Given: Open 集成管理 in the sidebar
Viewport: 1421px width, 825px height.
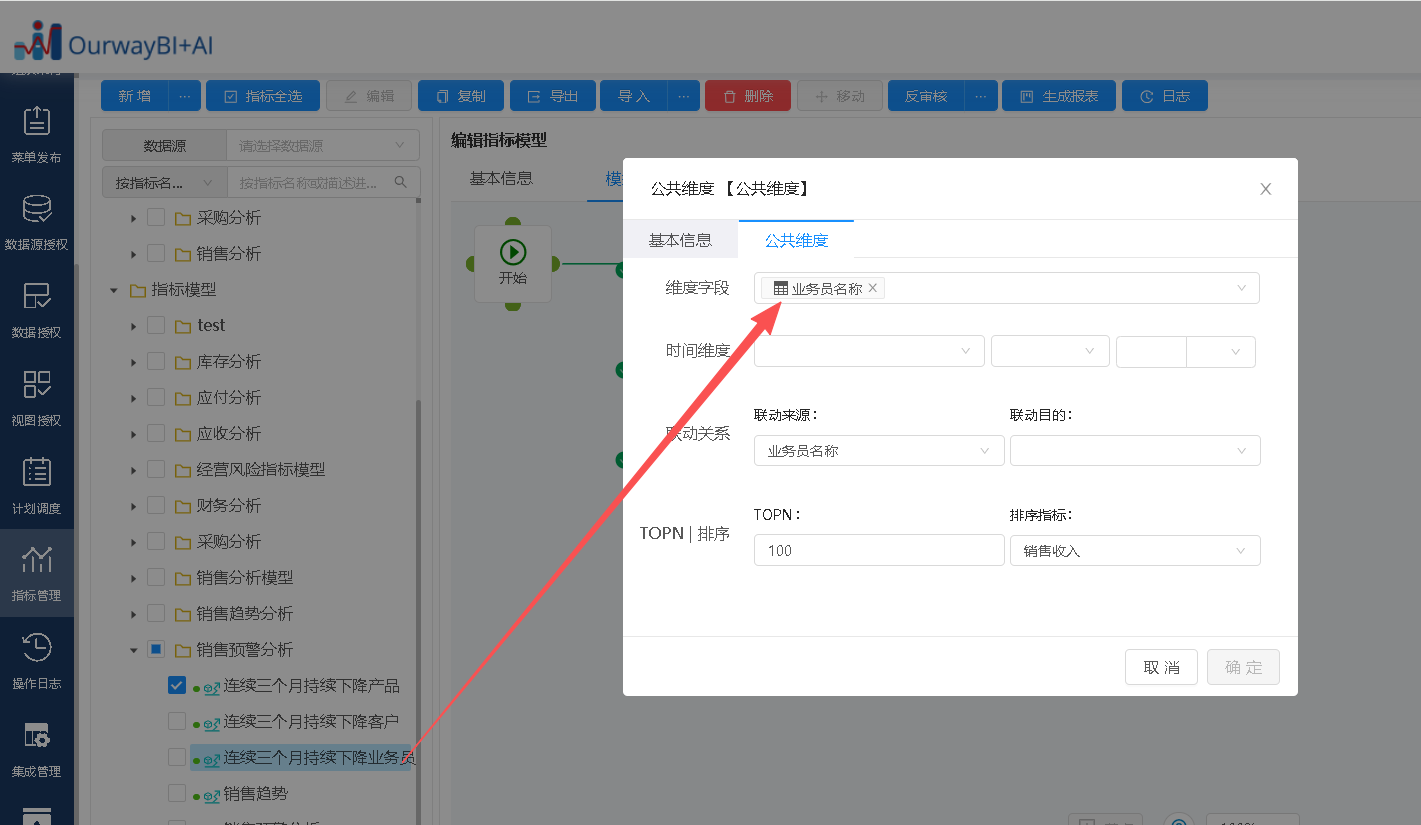Looking at the screenshot, I should 37,749.
